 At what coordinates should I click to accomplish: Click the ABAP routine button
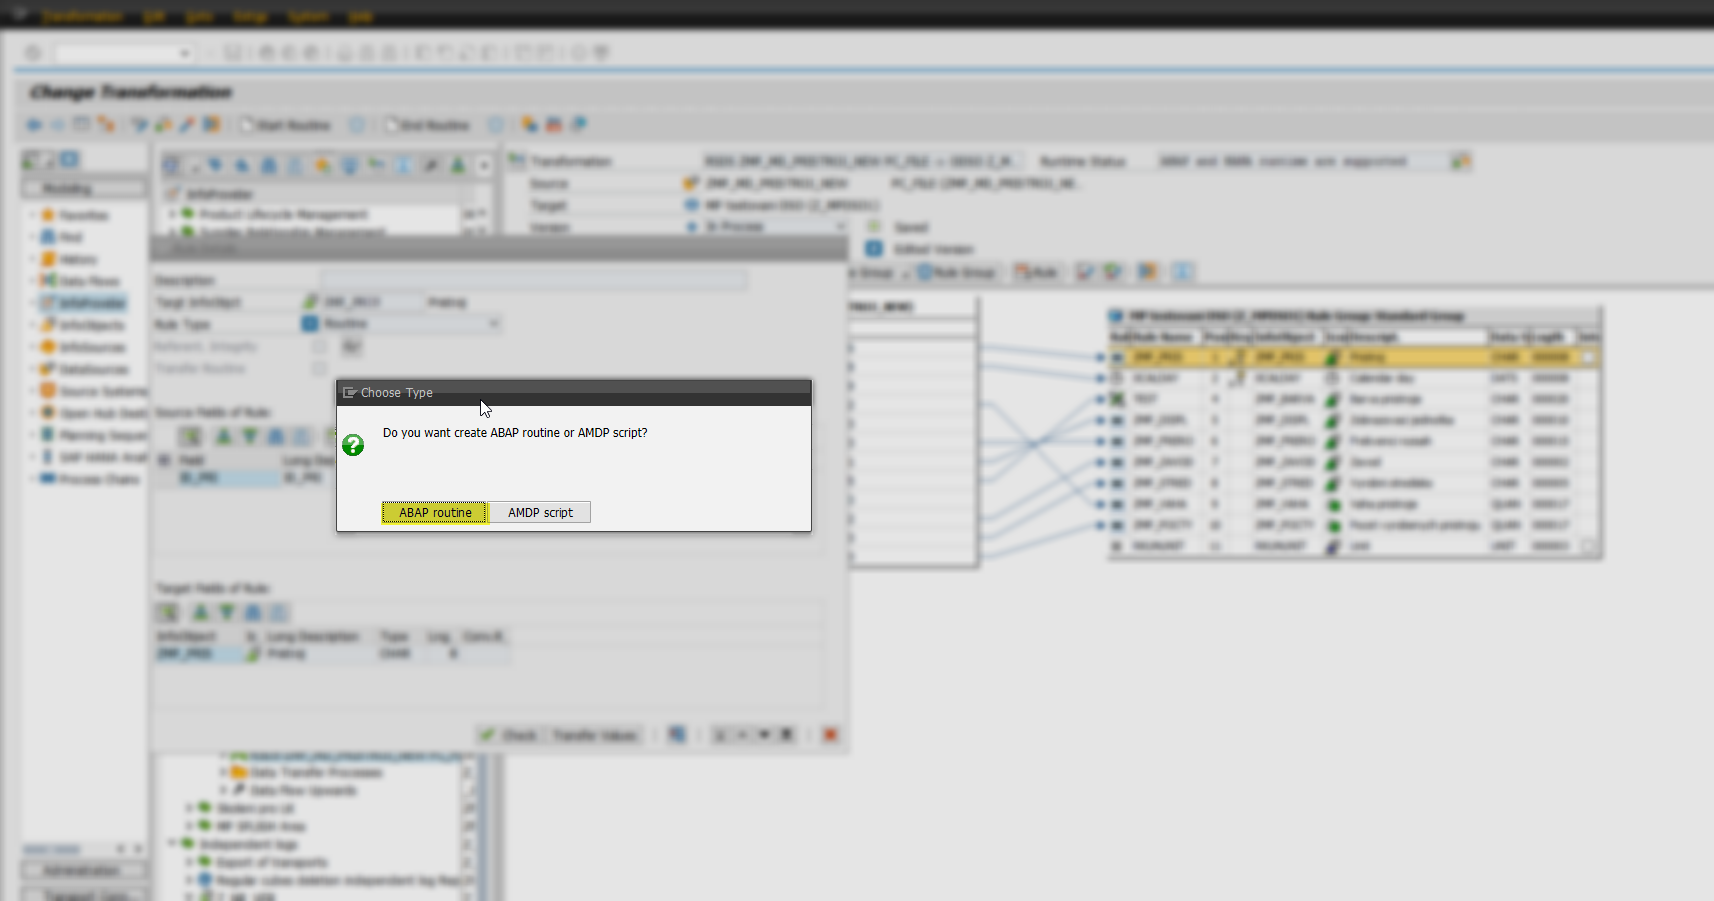click(434, 512)
